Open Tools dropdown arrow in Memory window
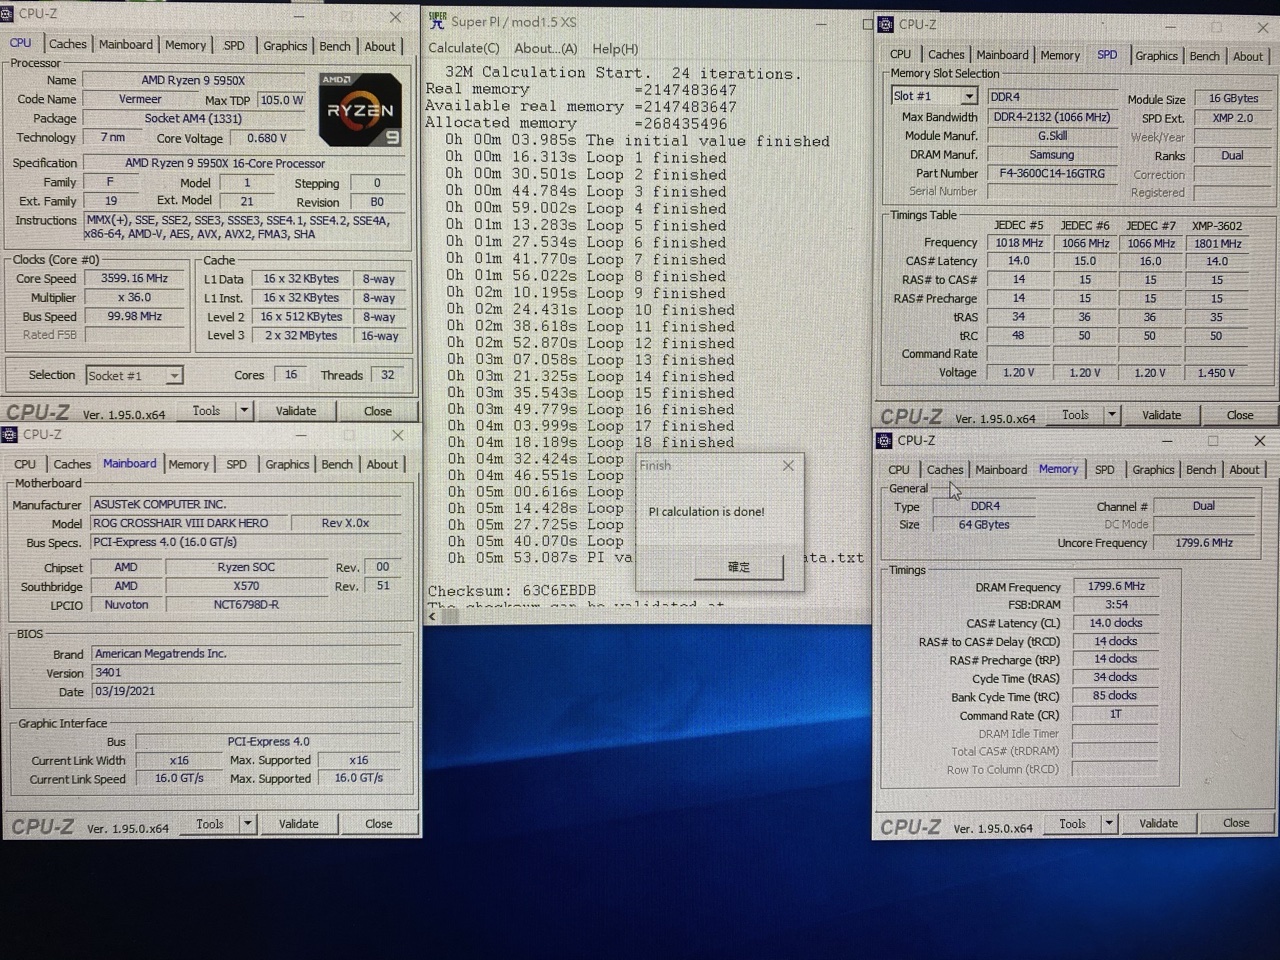The height and width of the screenshot is (960, 1280). pos(1109,824)
